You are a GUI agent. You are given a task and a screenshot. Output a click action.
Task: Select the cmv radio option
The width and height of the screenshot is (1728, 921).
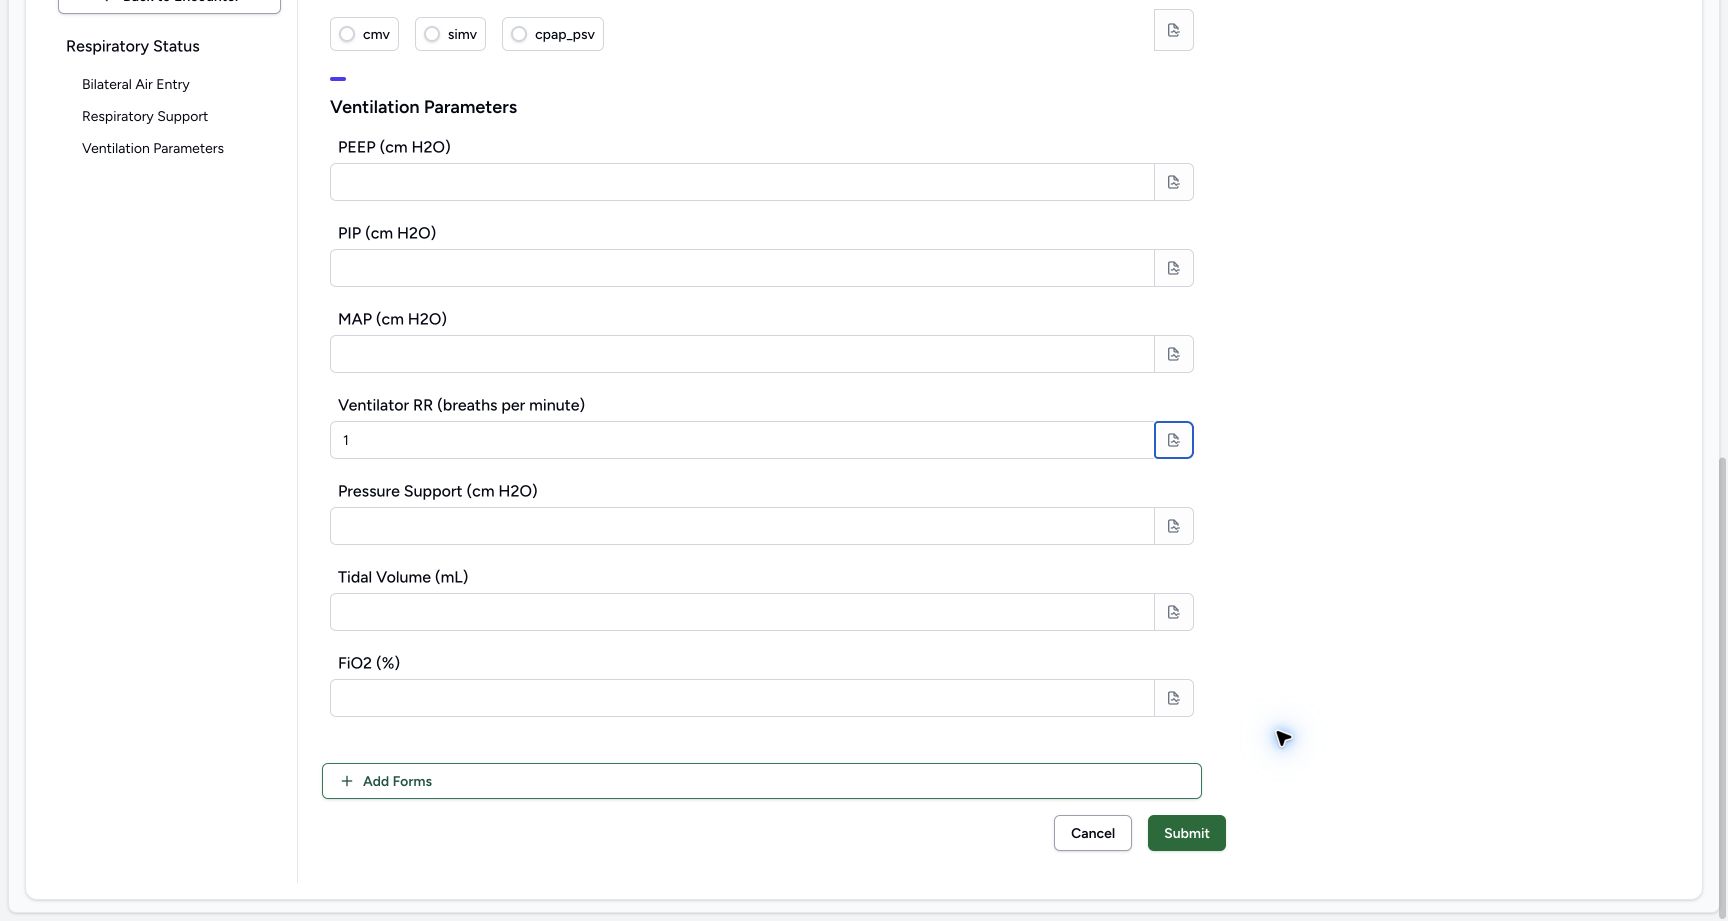(364, 34)
